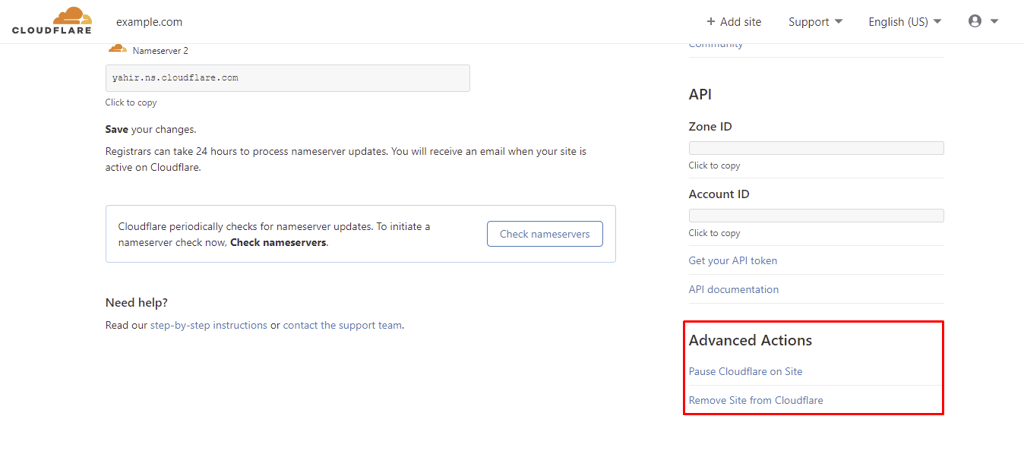This screenshot has height=457, width=1024.
Task: Open the Community link at top right
Action: [716, 44]
